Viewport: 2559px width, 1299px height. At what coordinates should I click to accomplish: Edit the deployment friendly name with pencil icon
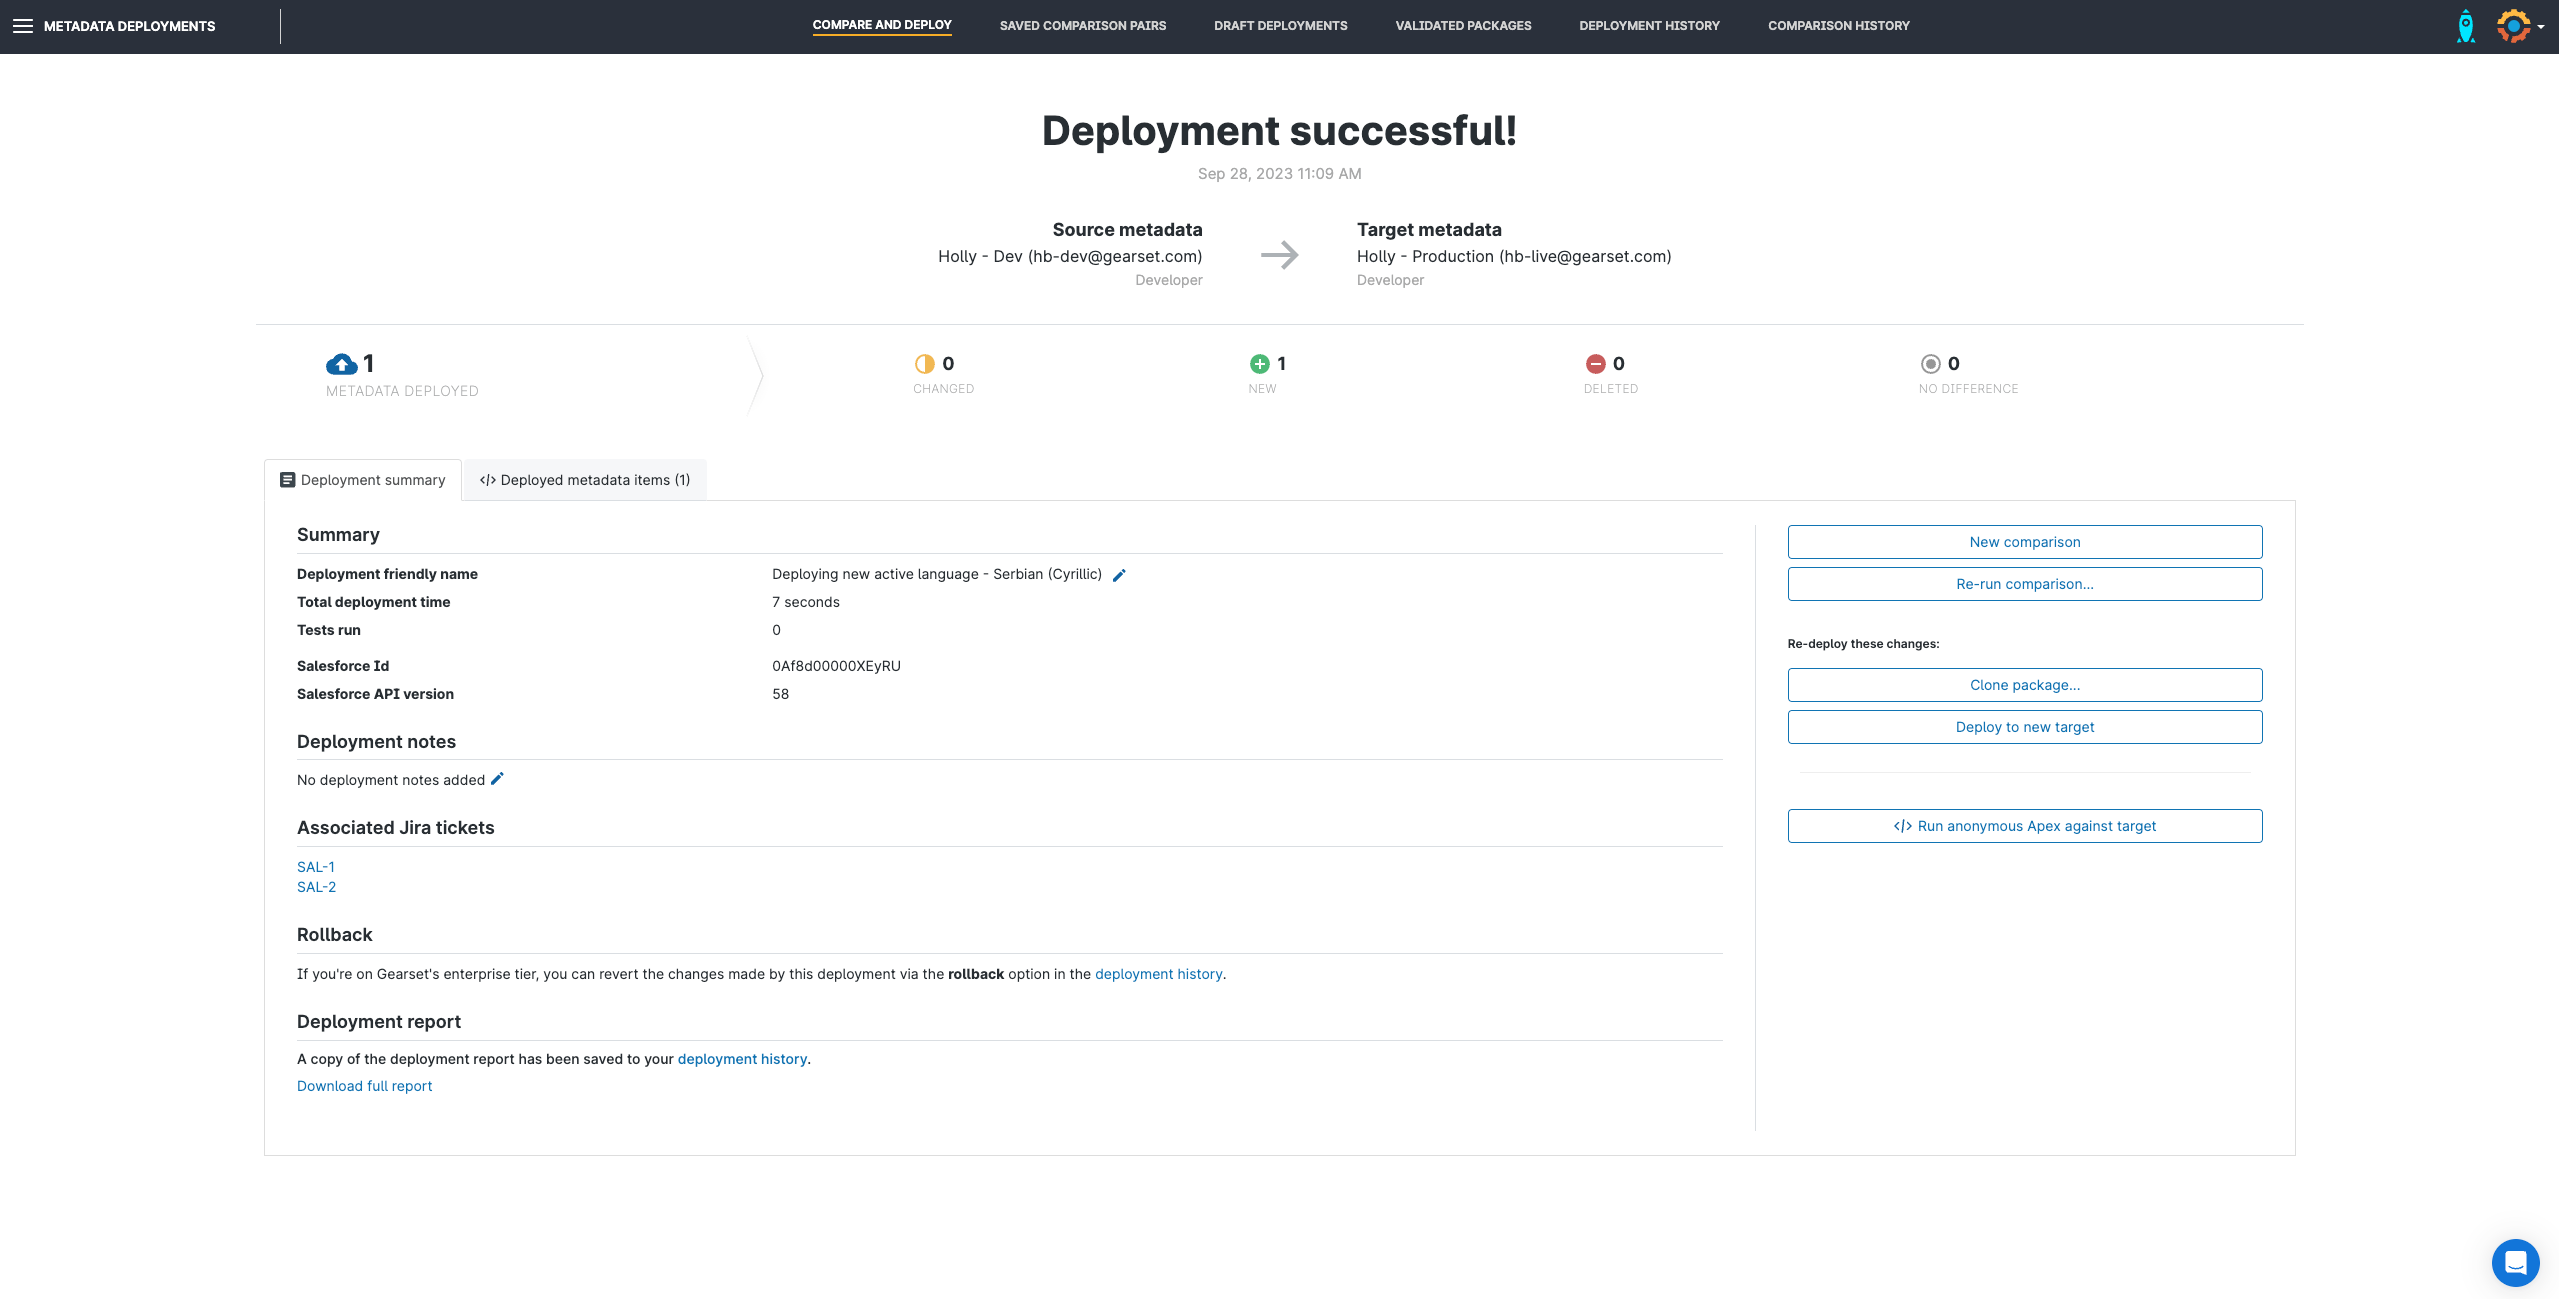coord(1119,575)
